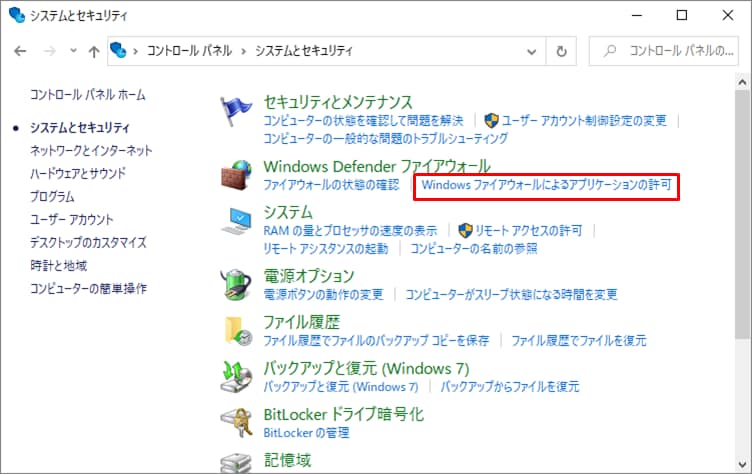Viewport: 752px width, 474px height.
Task: Click BitLocker の管理 link
Action: tap(306, 433)
